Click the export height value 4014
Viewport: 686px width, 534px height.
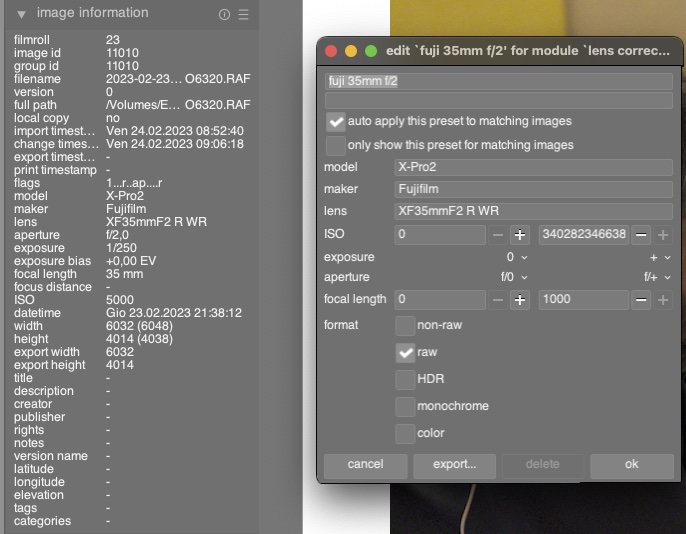(120, 365)
